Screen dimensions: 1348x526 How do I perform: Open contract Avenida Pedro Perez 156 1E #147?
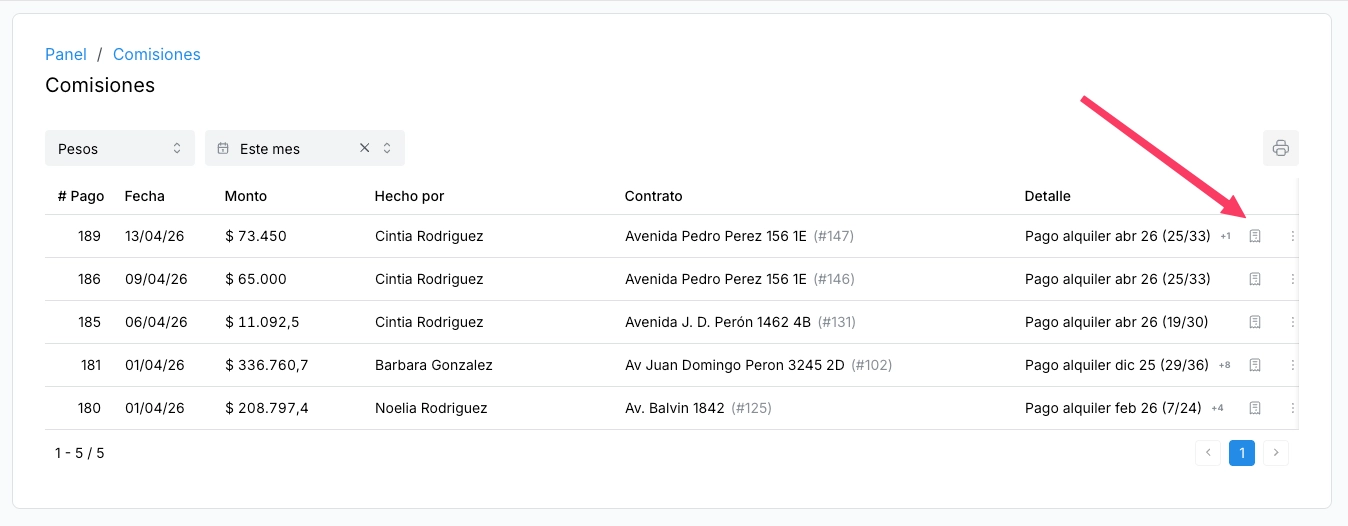(x=739, y=236)
